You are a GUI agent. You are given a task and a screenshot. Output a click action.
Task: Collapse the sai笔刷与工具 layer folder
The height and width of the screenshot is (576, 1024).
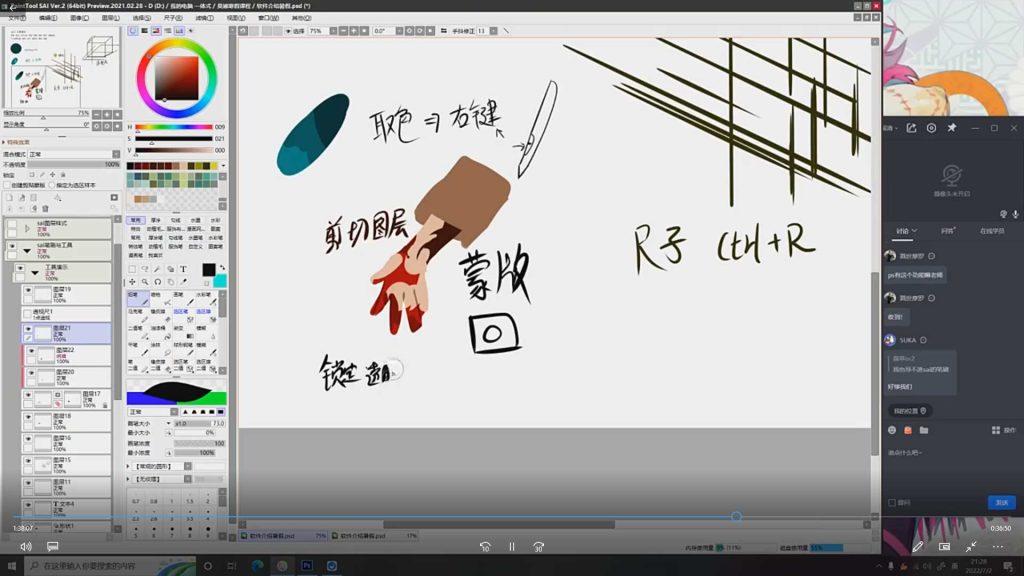[x=27, y=250]
